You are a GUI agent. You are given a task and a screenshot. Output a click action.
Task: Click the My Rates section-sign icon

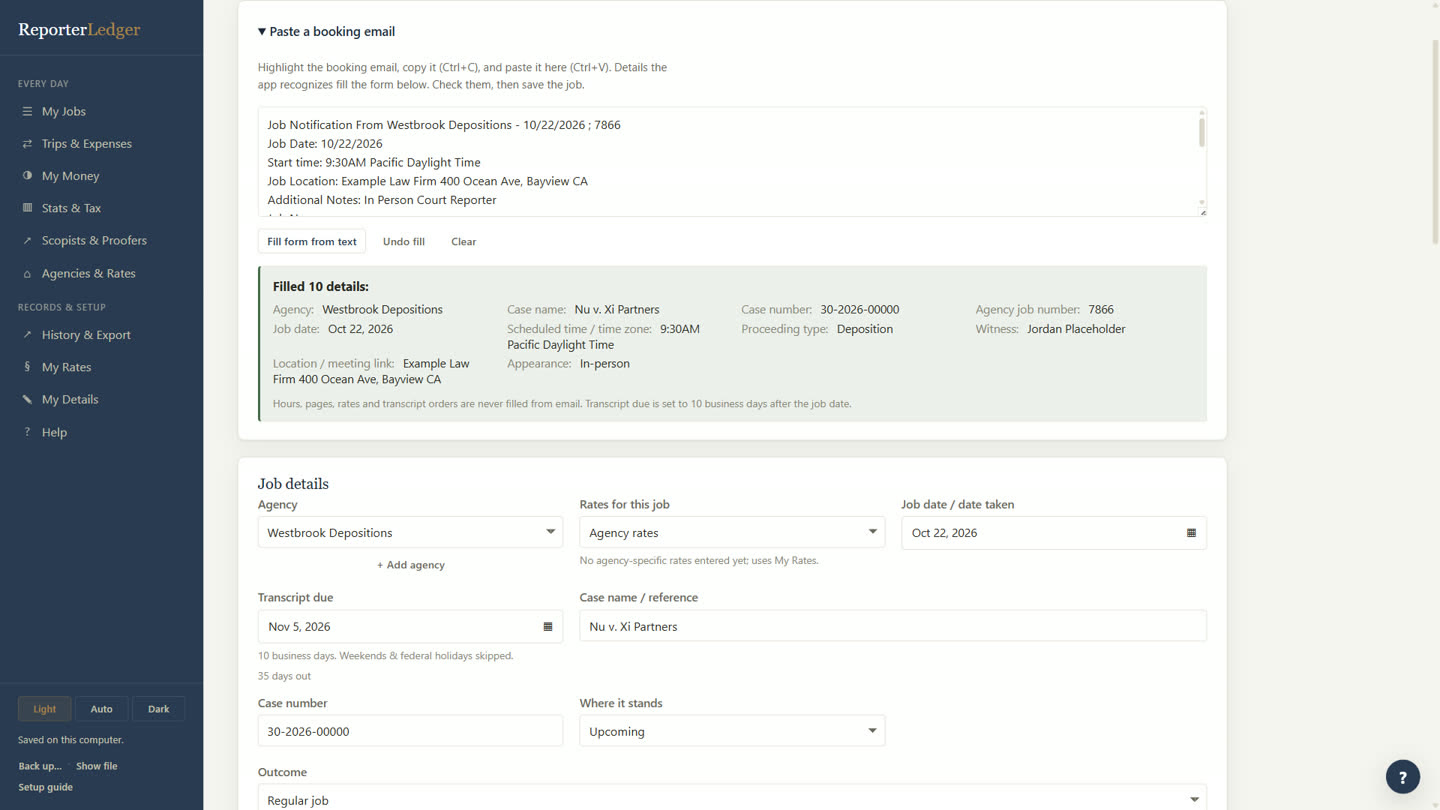(x=27, y=367)
